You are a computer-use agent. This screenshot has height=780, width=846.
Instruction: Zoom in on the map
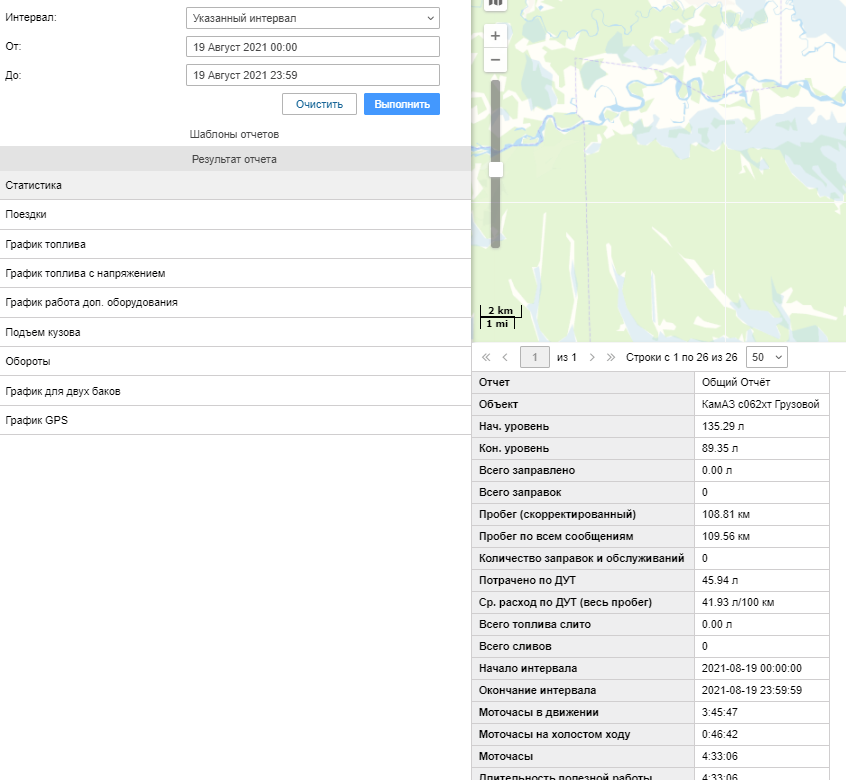[x=496, y=36]
